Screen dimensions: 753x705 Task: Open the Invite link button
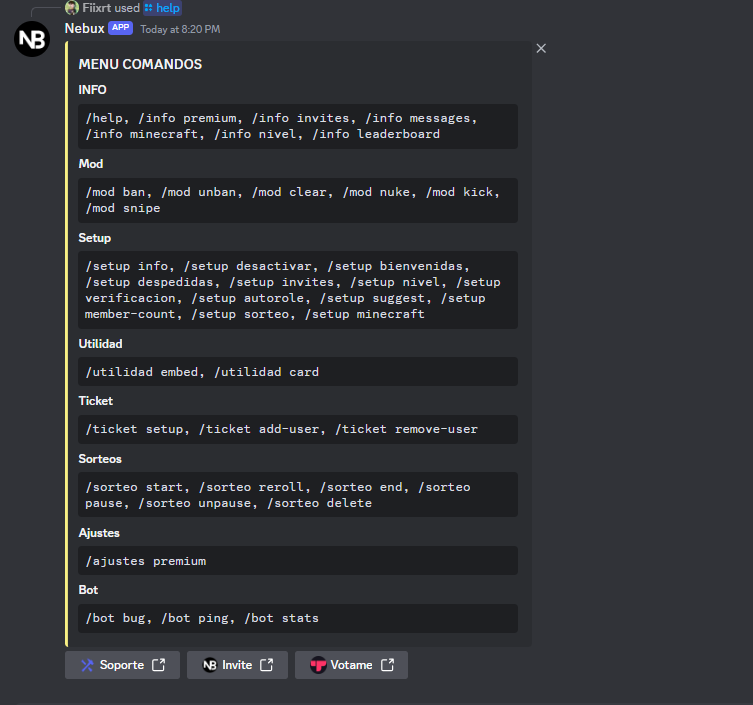click(237, 665)
